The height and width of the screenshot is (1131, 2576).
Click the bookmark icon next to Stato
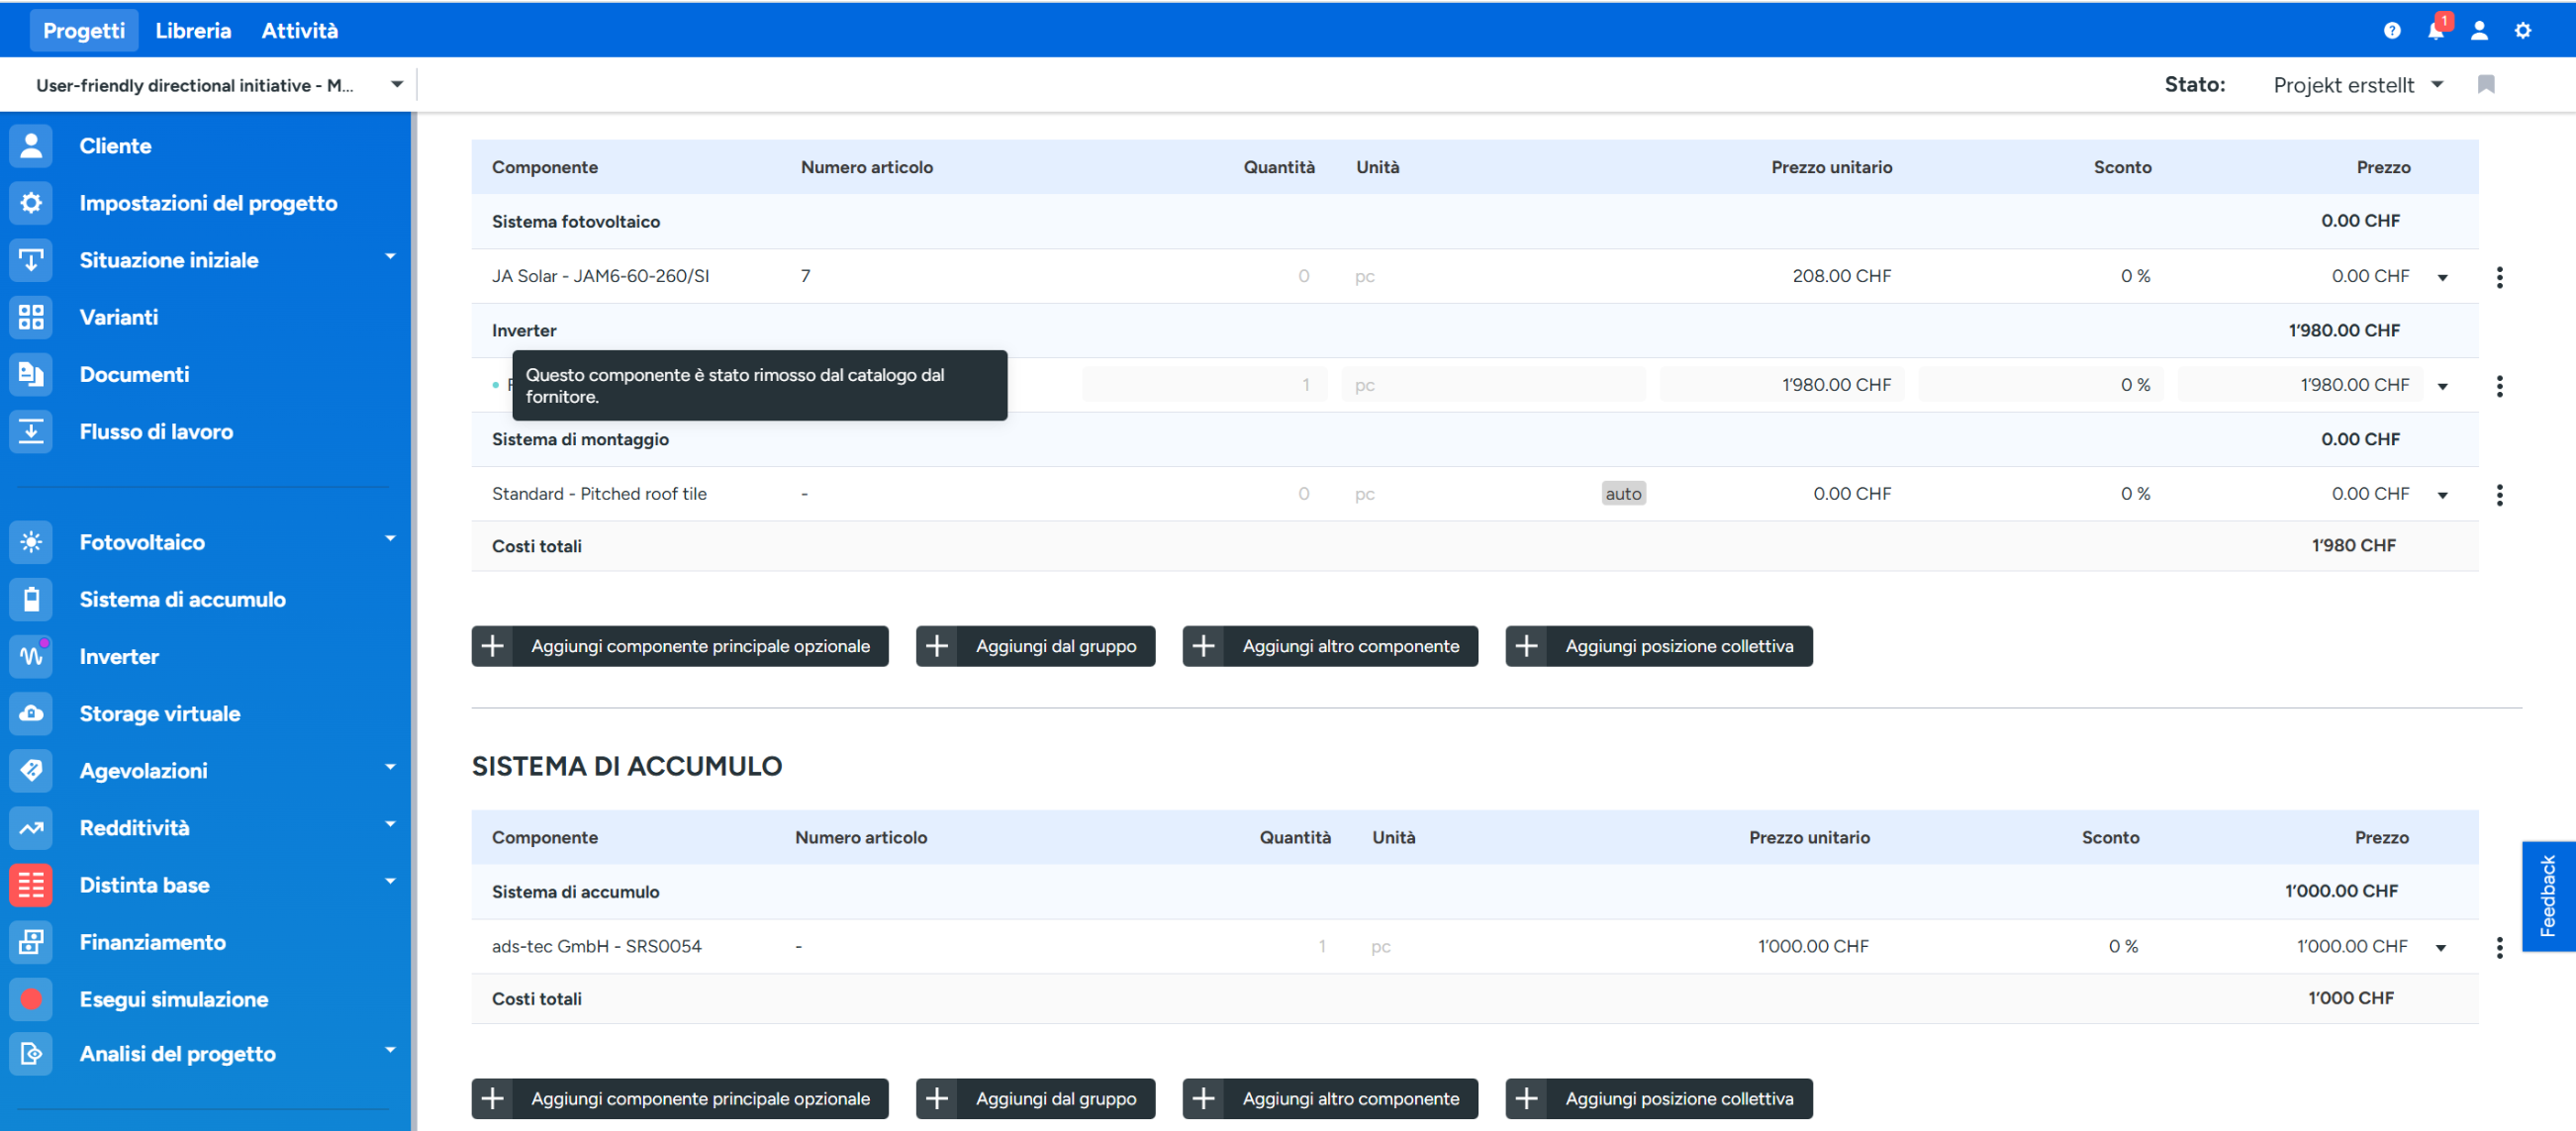pyautogui.click(x=2486, y=84)
